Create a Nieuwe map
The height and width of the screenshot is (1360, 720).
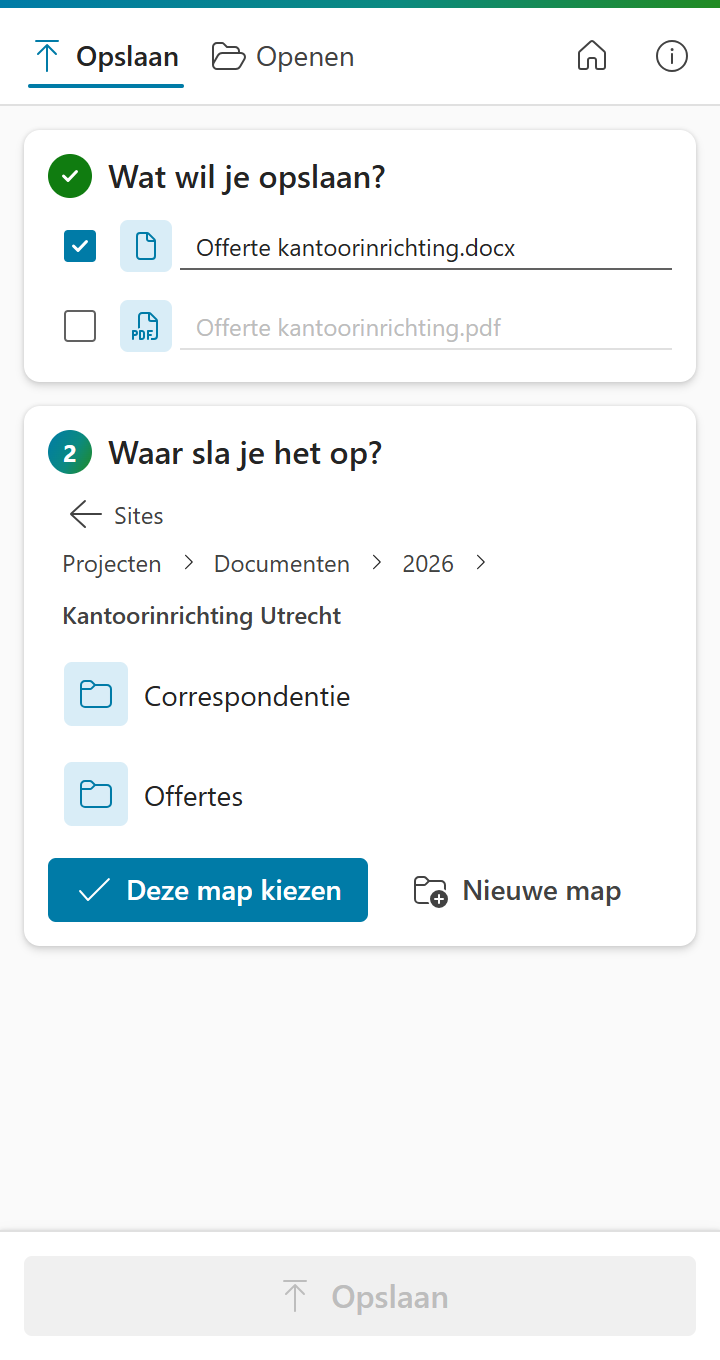(517, 890)
